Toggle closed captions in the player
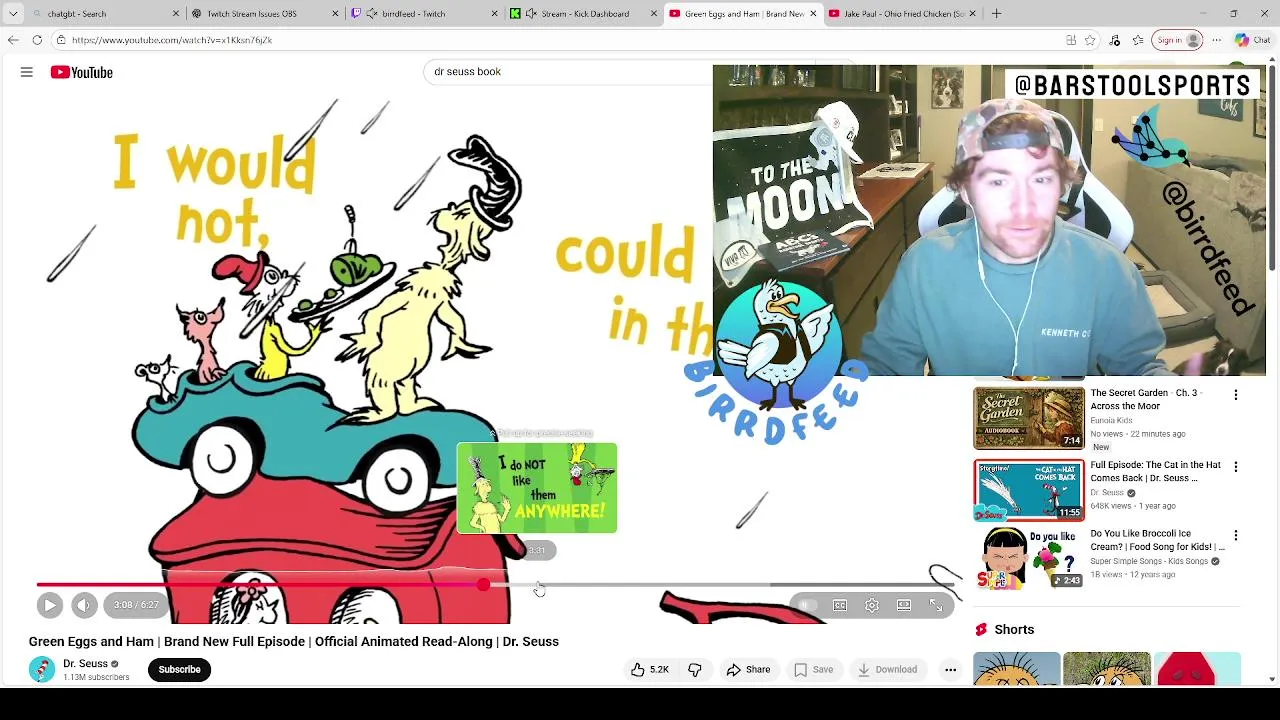 pos(840,605)
